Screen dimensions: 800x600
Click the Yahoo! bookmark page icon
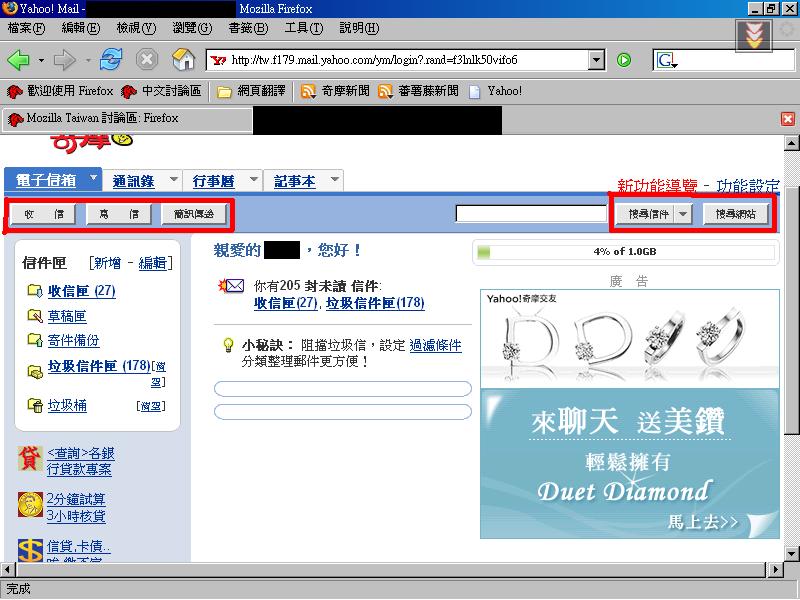pyautogui.click(x=474, y=92)
